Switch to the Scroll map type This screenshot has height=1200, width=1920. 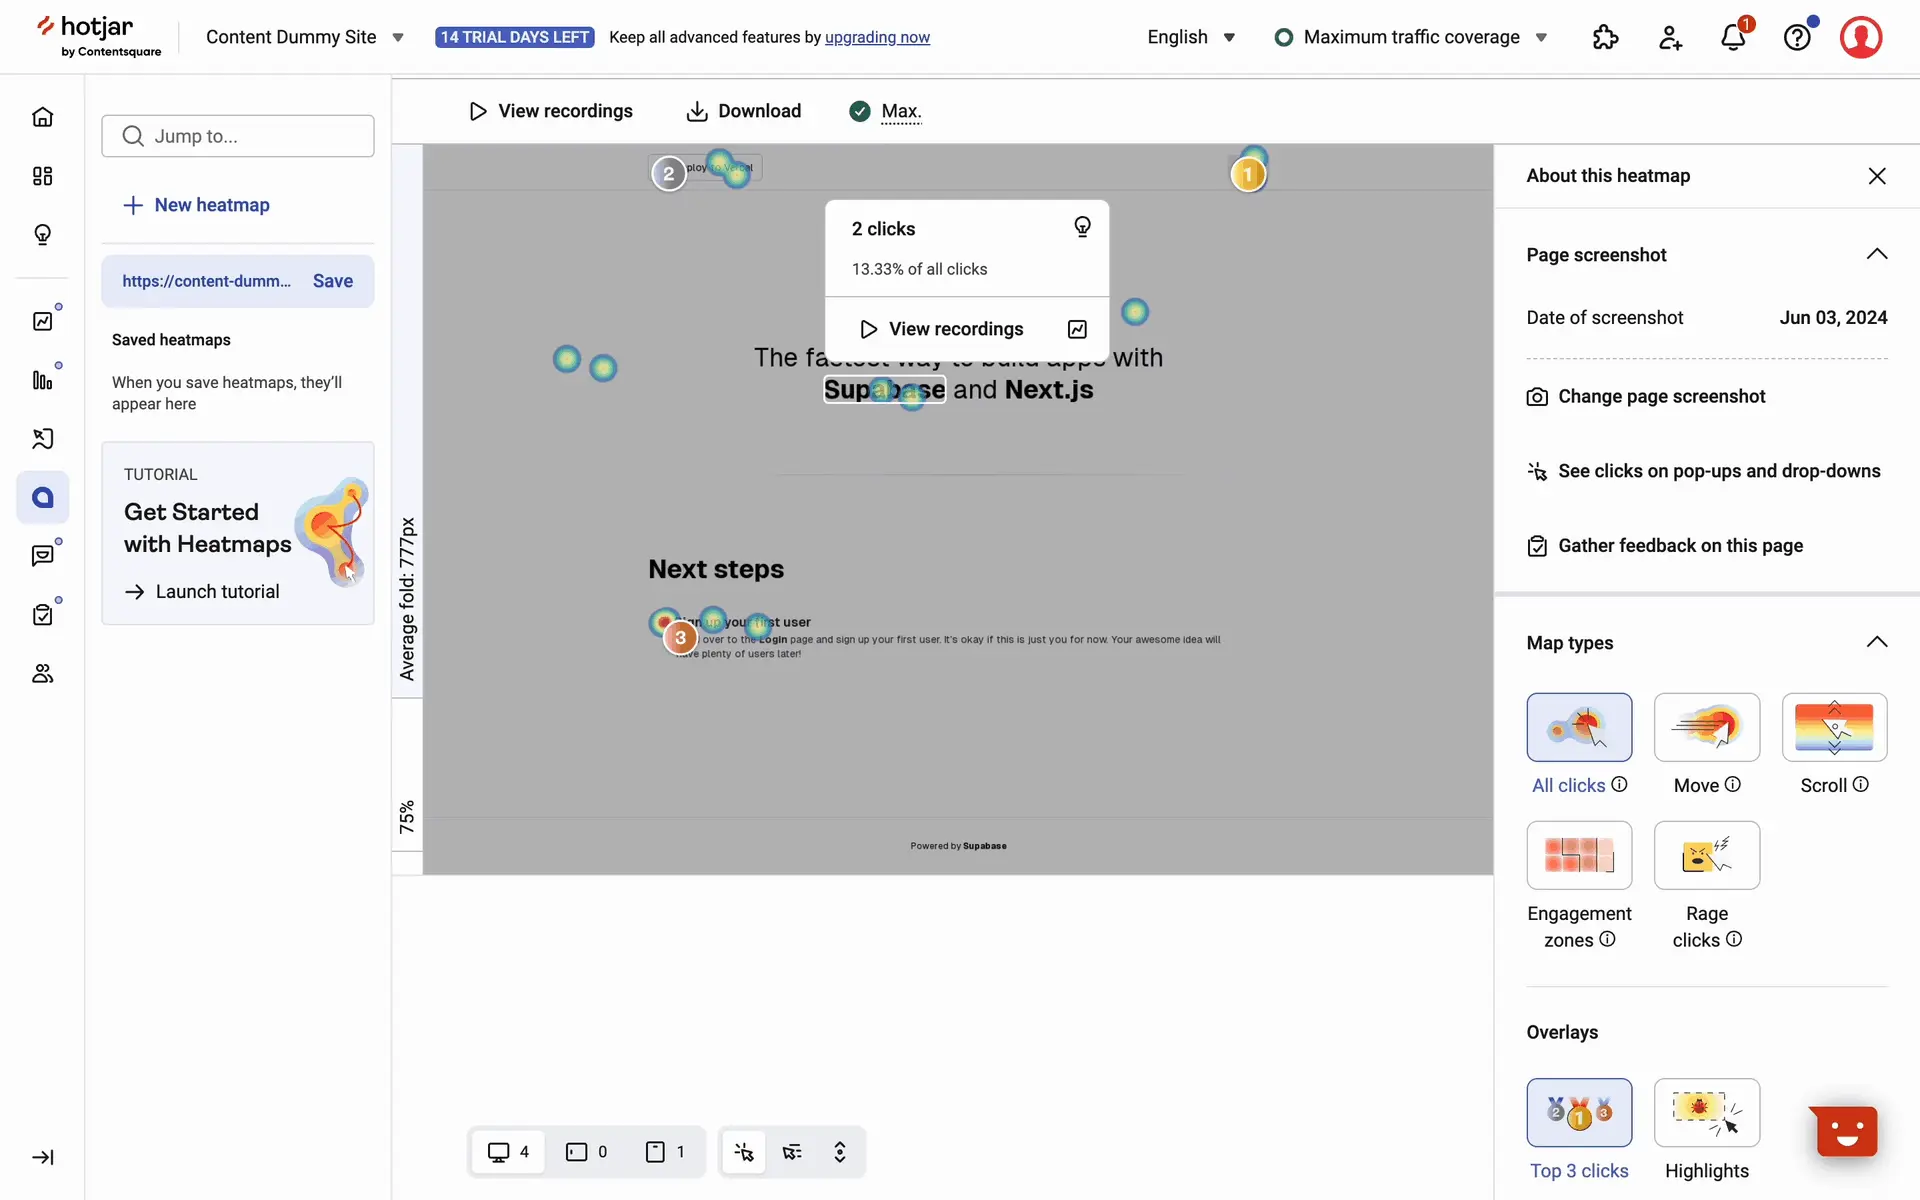point(1833,727)
